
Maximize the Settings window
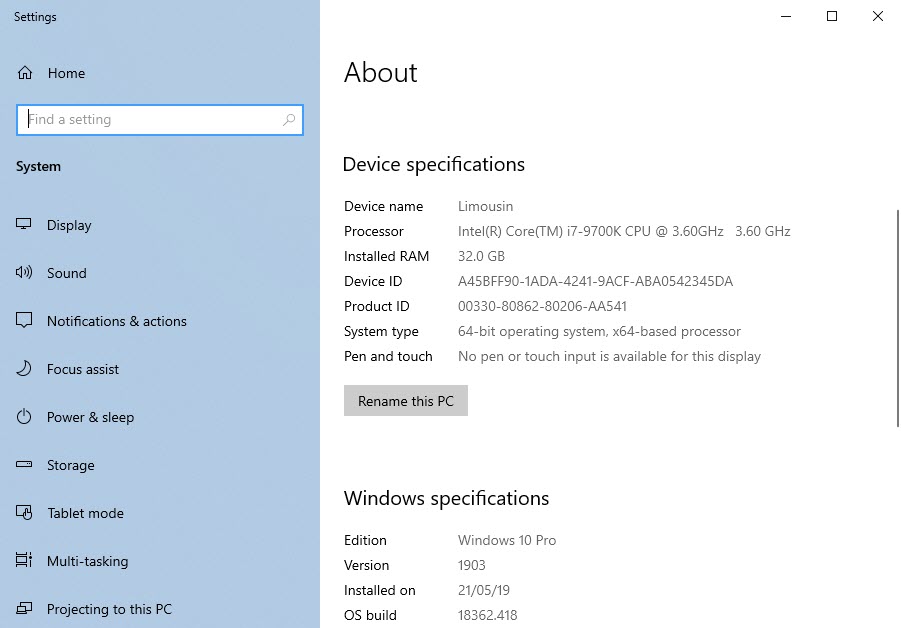pyautogui.click(x=831, y=16)
